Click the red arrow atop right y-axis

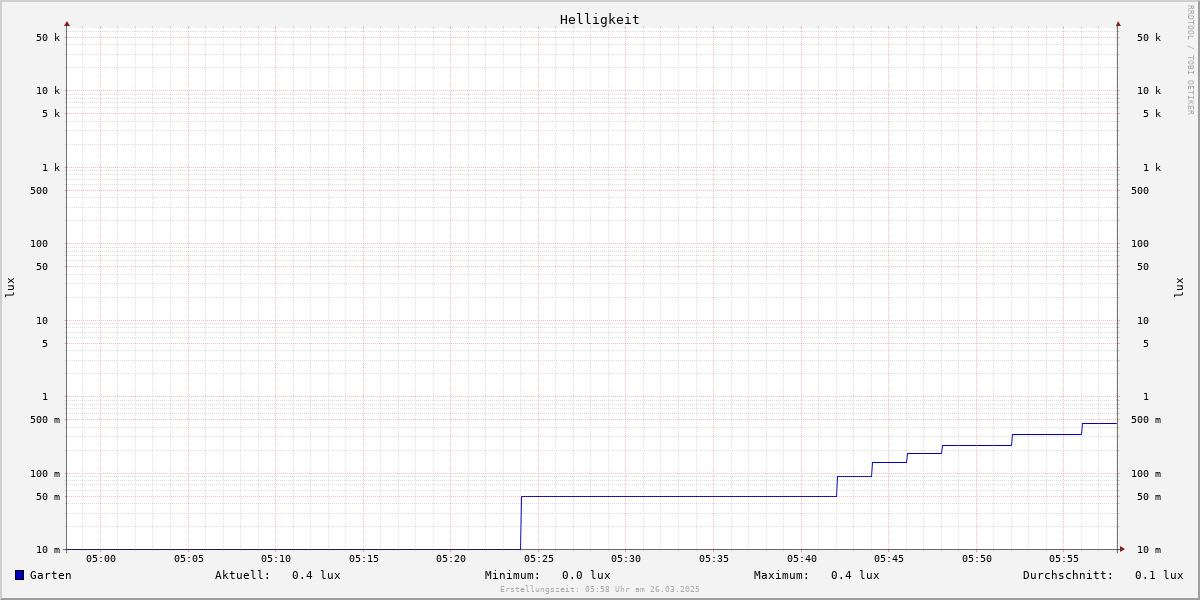(1118, 23)
